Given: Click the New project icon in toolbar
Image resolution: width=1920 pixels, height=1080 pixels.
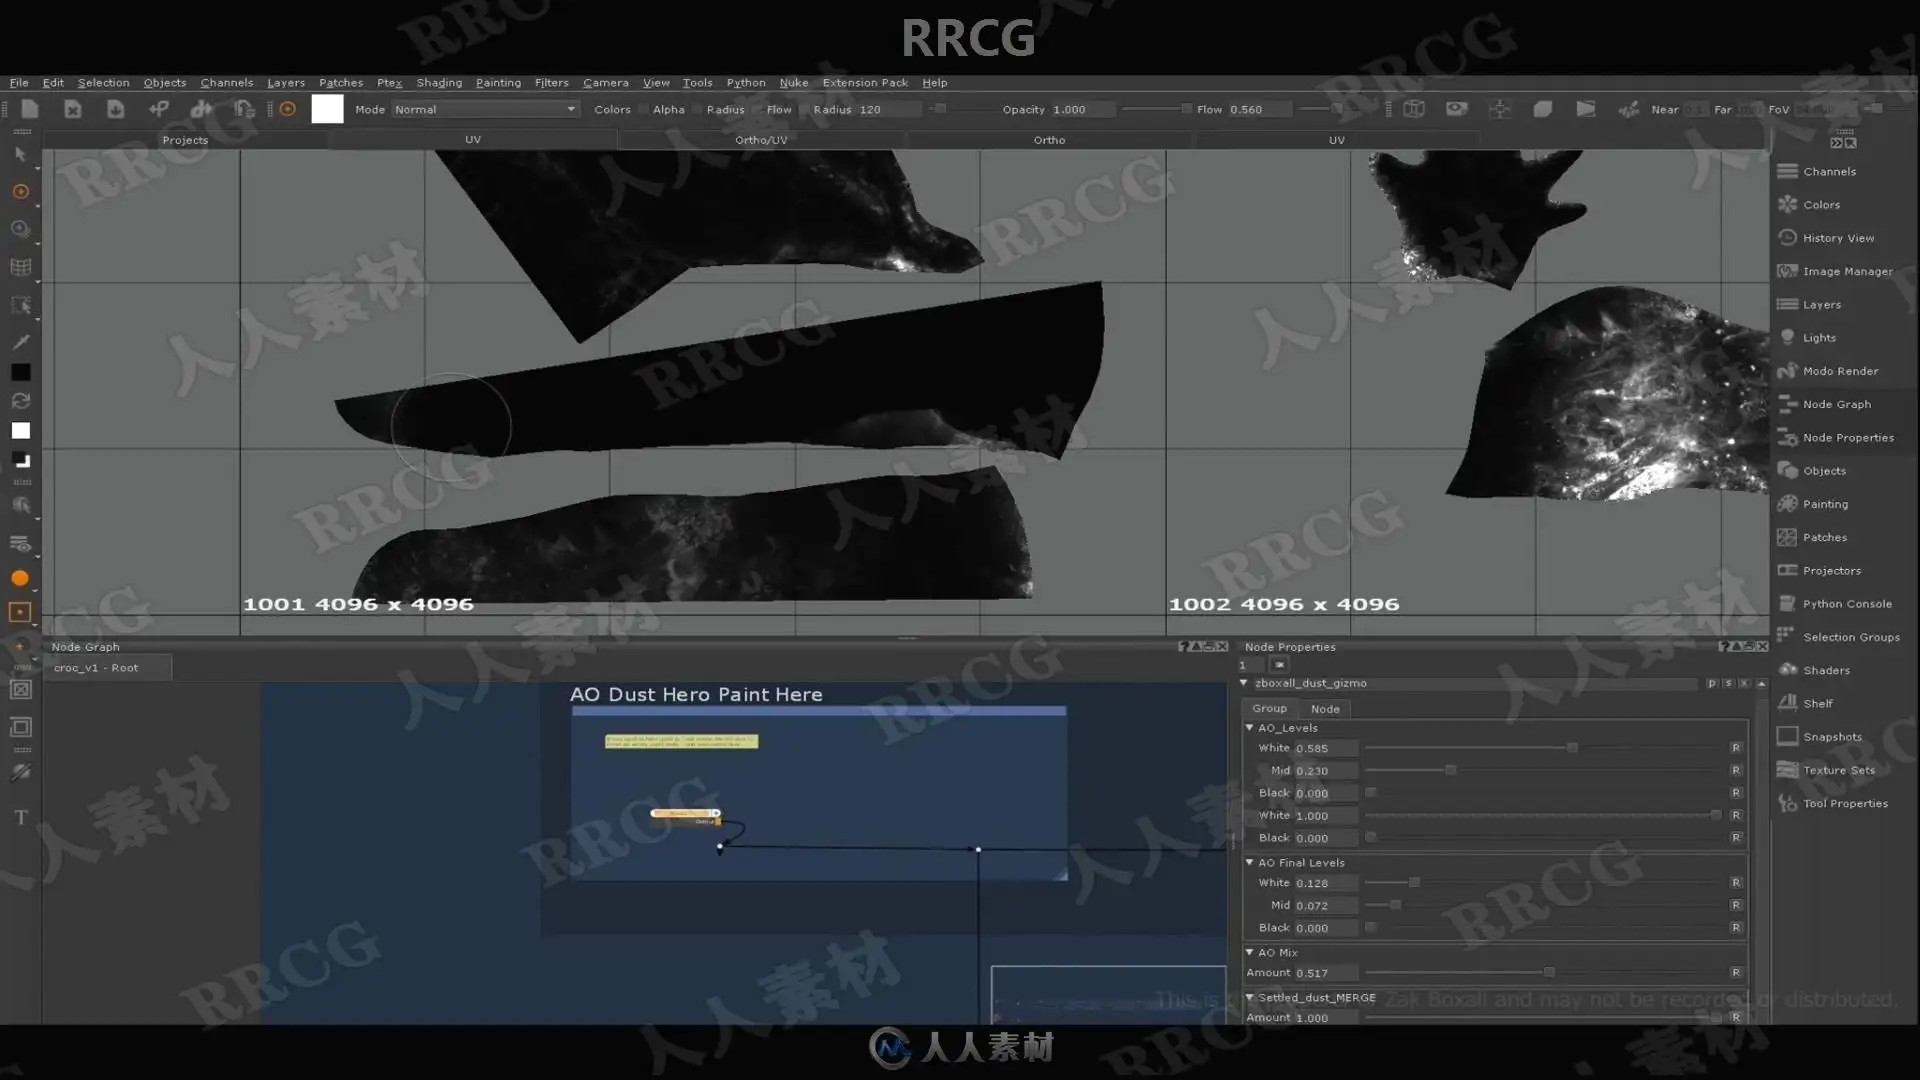Looking at the screenshot, I should click(x=30, y=109).
